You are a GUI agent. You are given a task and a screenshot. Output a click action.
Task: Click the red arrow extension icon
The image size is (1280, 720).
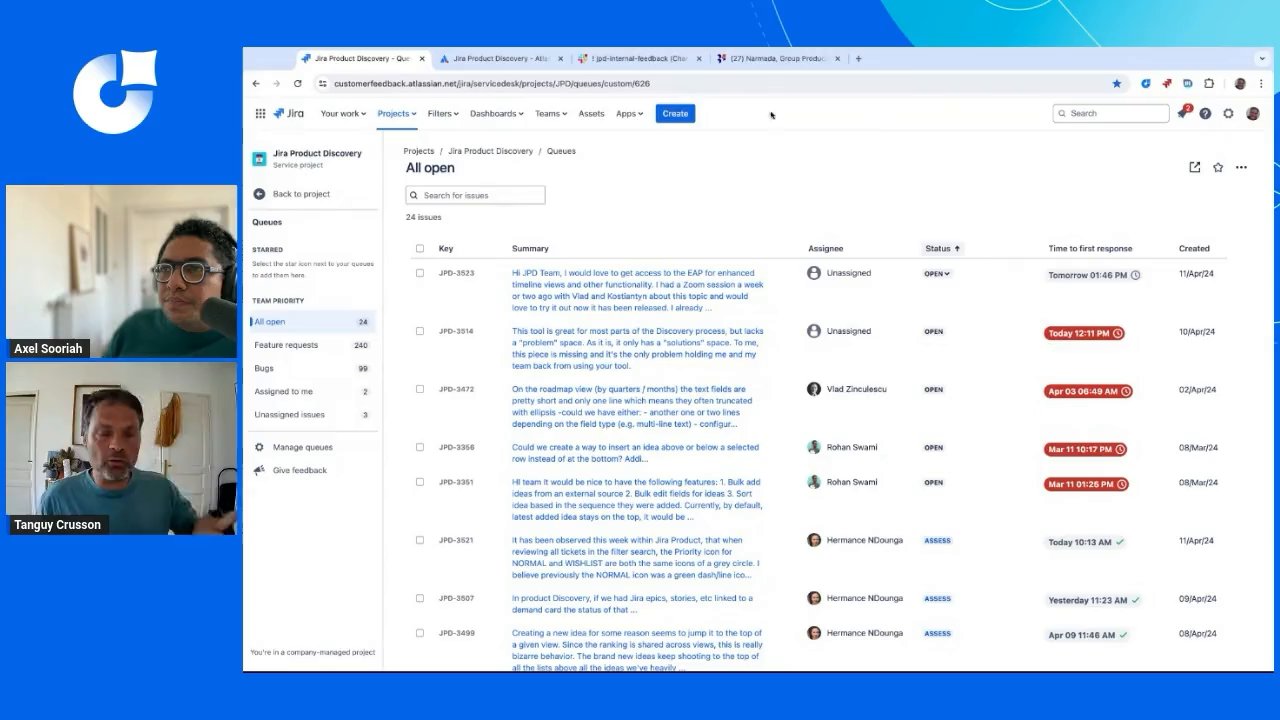pos(1166,84)
